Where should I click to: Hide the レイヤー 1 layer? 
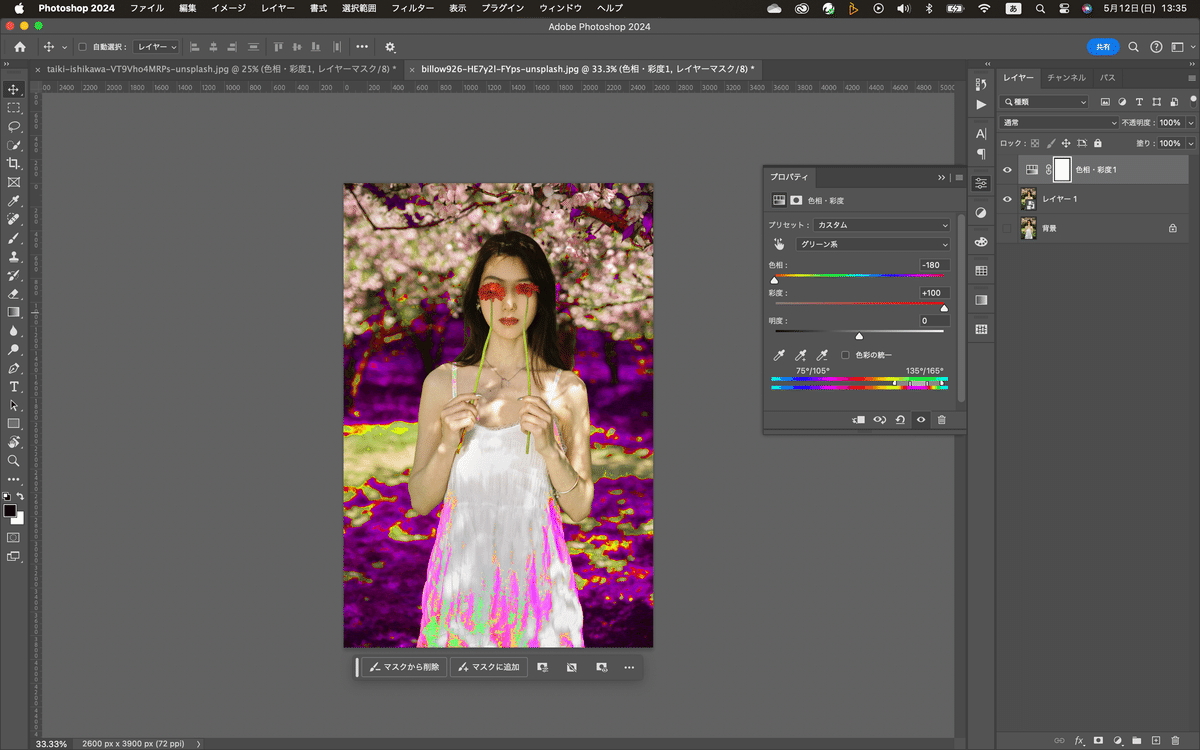coord(1007,199)
